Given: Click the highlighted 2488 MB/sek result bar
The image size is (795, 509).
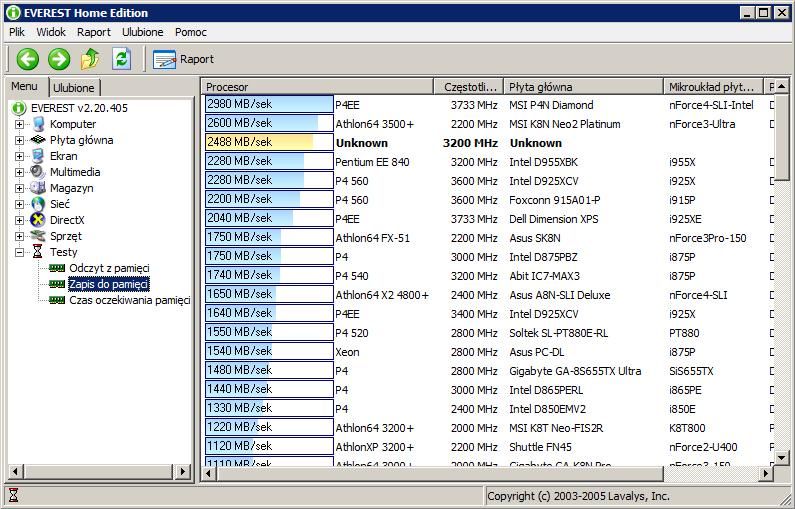Looking at the screenshot, I should click(269, 142).
